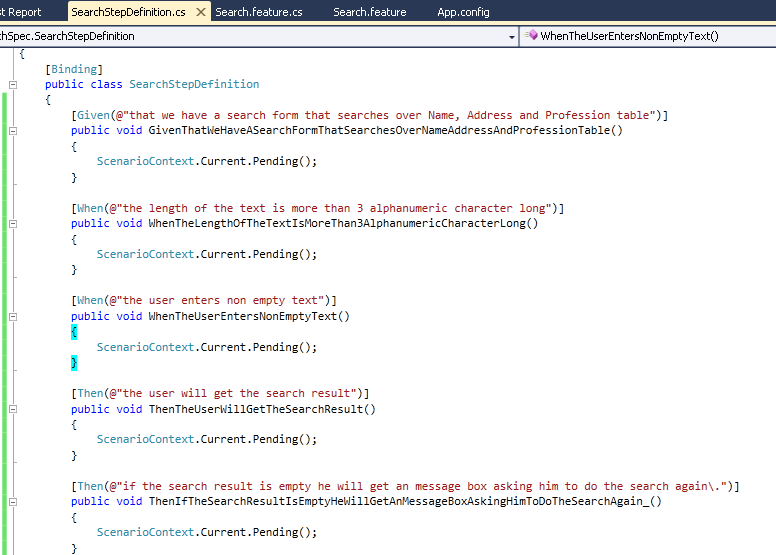The width and height of the screenshot is (776, 555).
Task: Click ThenTheUserWillGetTheSearchResult method name
Action: [x=256, y=409]
